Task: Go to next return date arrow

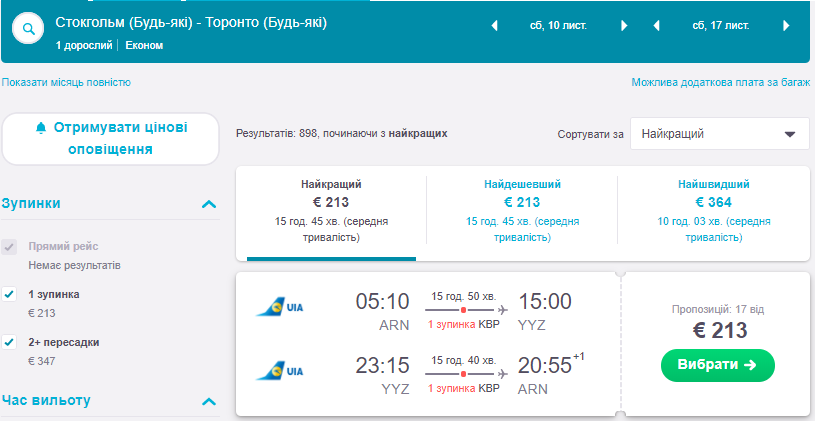Action: (786, 26)
